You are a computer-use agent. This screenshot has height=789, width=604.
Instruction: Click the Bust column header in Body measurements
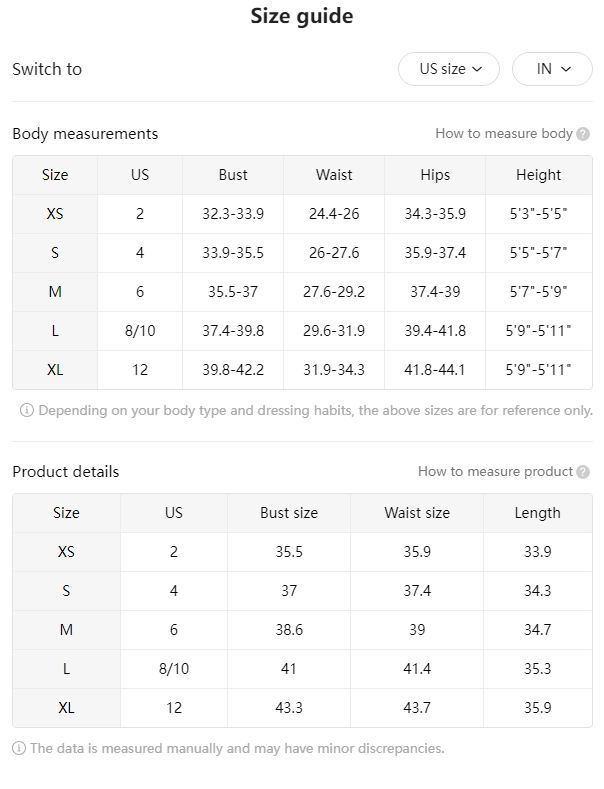[233, 175]
